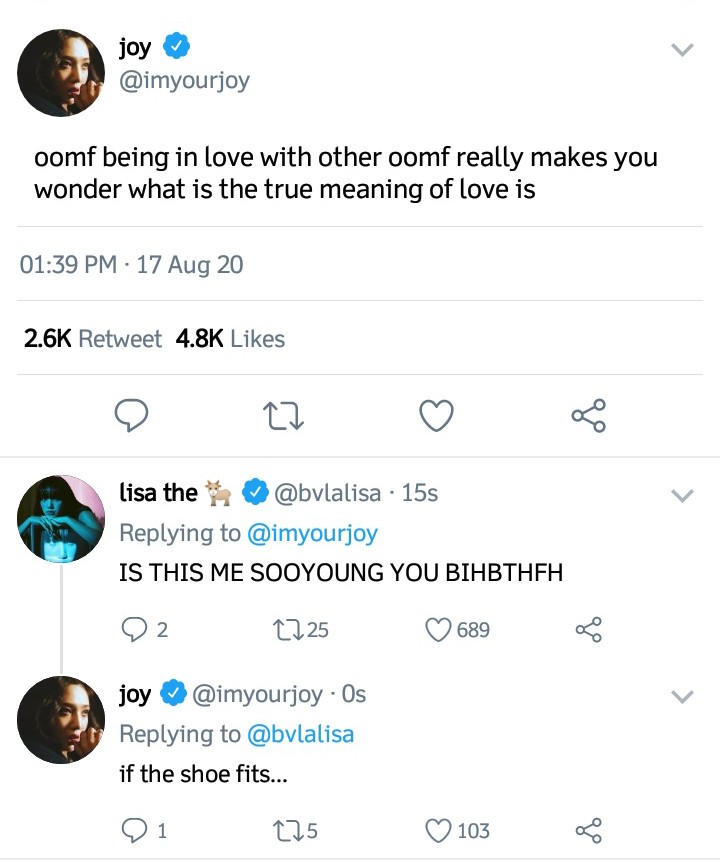Expand options chevron on lisa's reply

point(682,495)
